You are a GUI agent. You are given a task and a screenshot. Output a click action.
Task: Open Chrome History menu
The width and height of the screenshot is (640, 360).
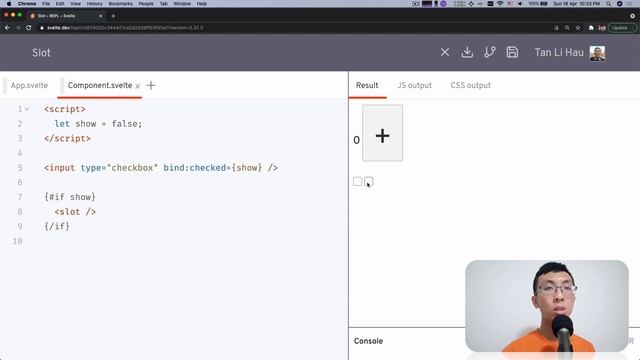tap(94, 4)
